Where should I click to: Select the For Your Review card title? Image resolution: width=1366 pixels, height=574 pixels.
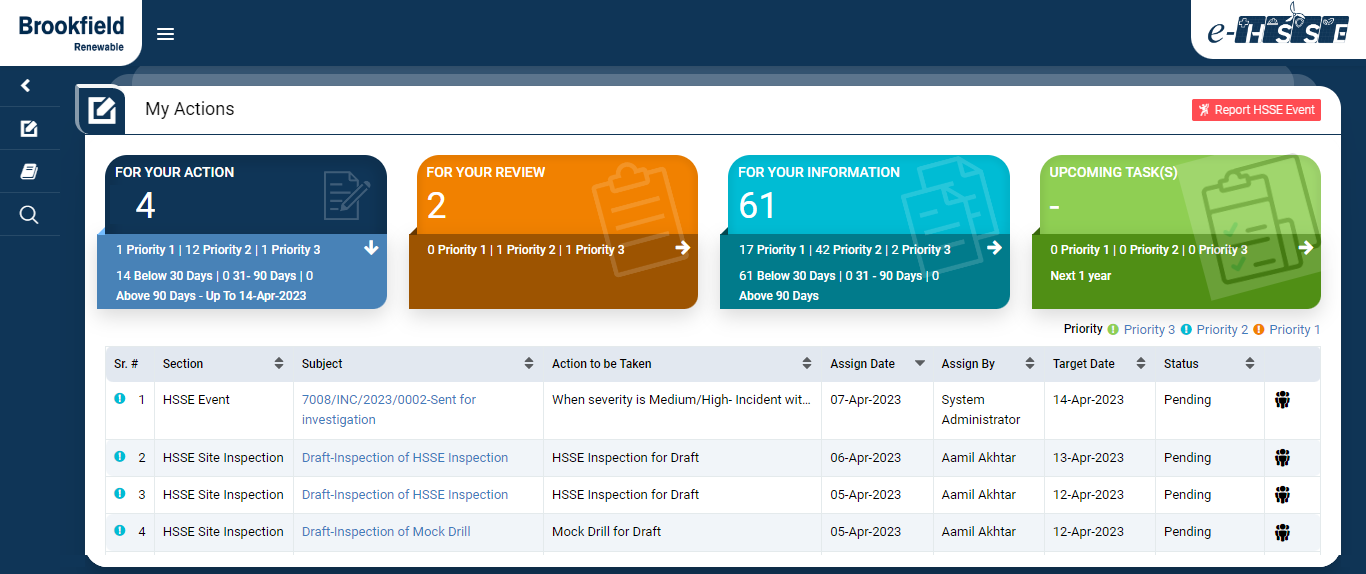tap(486, 172)
